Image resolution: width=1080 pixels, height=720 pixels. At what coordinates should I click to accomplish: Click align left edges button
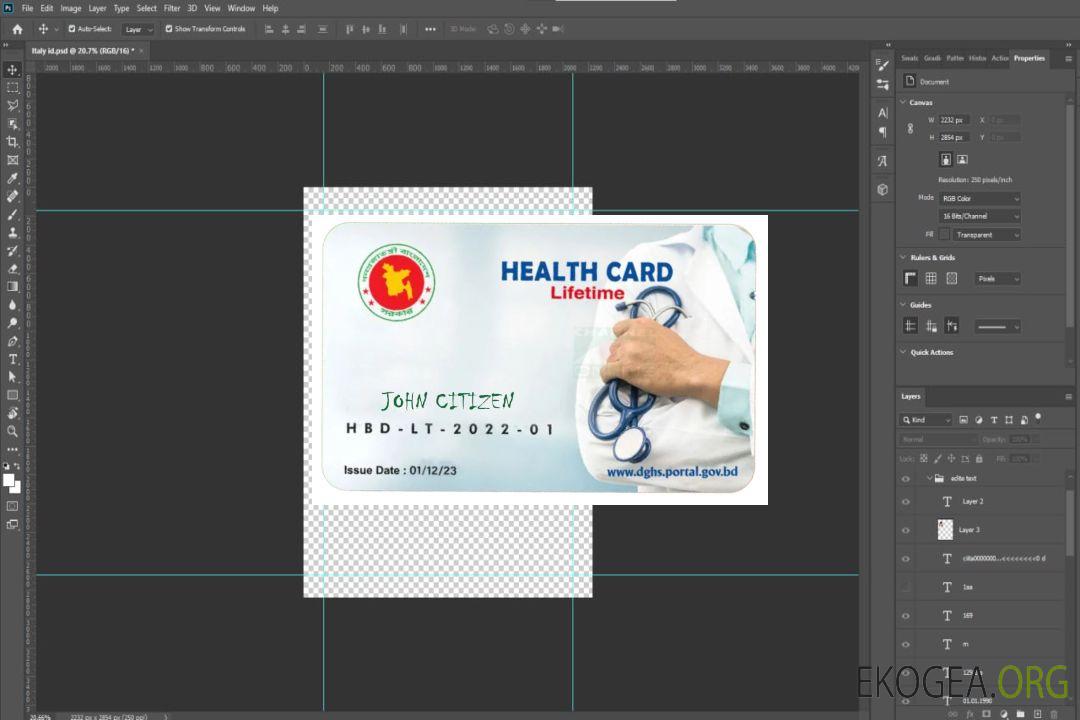tap(269, 29)
